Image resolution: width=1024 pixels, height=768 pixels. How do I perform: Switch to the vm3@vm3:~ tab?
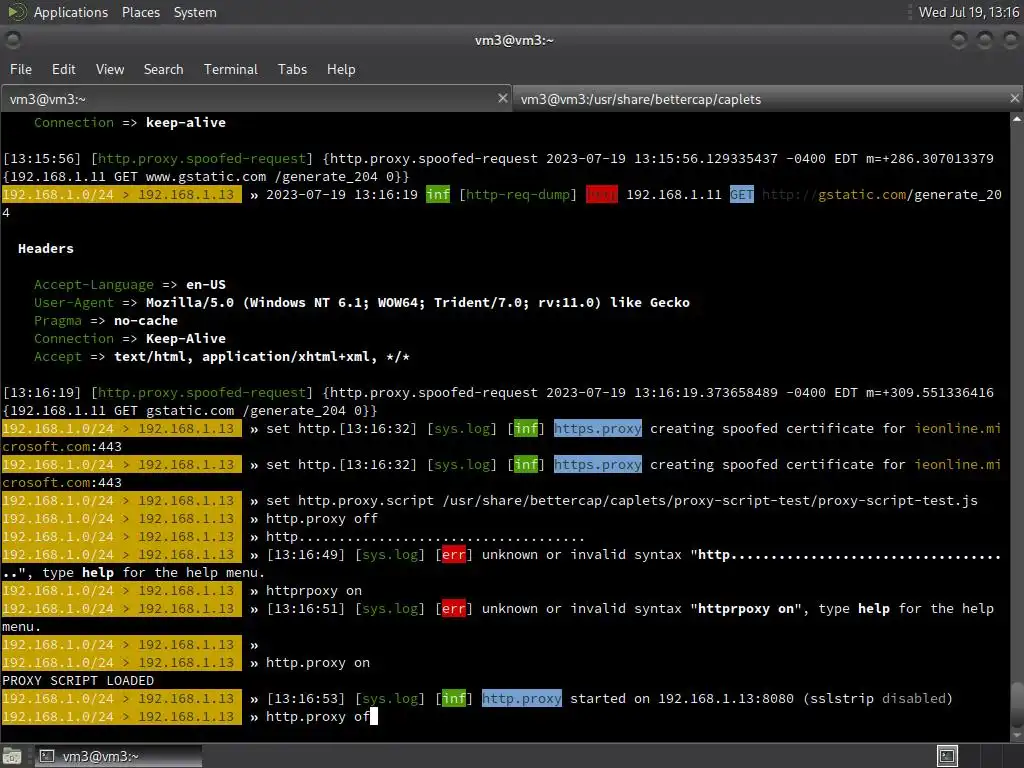(x=256, y=99)
